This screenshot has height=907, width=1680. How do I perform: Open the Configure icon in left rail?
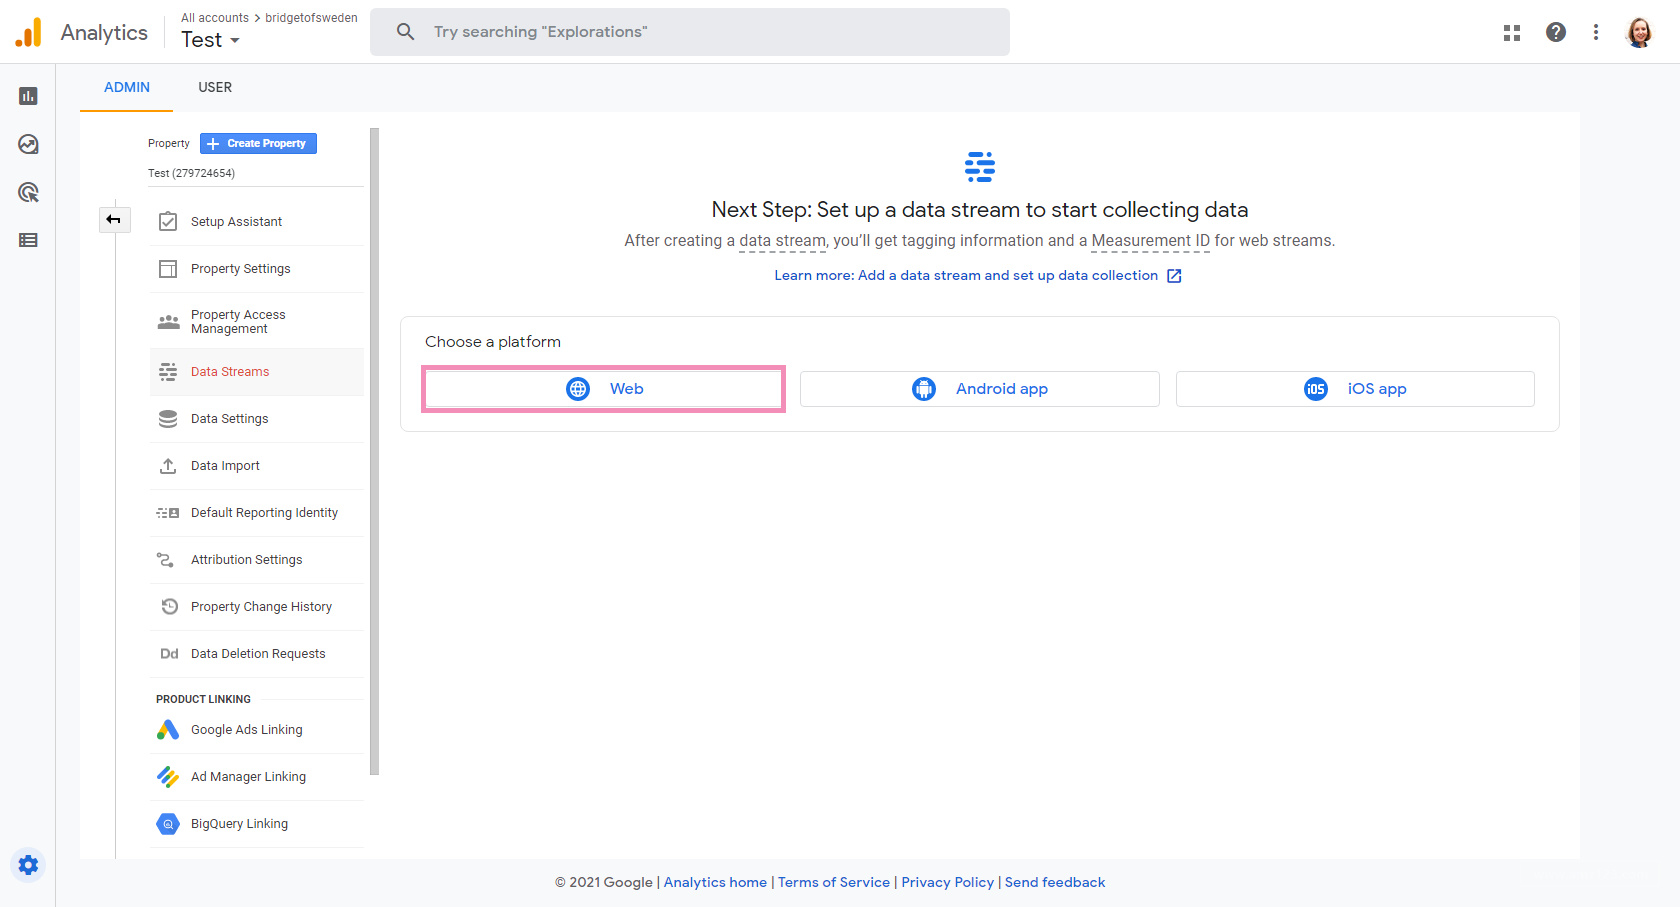tap(28, 240)
